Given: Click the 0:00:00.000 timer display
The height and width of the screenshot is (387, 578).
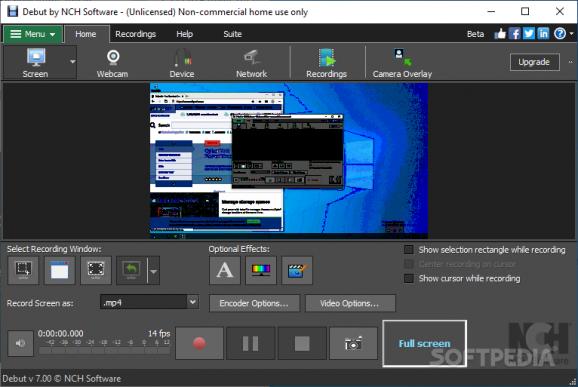Looking at the screenshot, I should [60, 334].
